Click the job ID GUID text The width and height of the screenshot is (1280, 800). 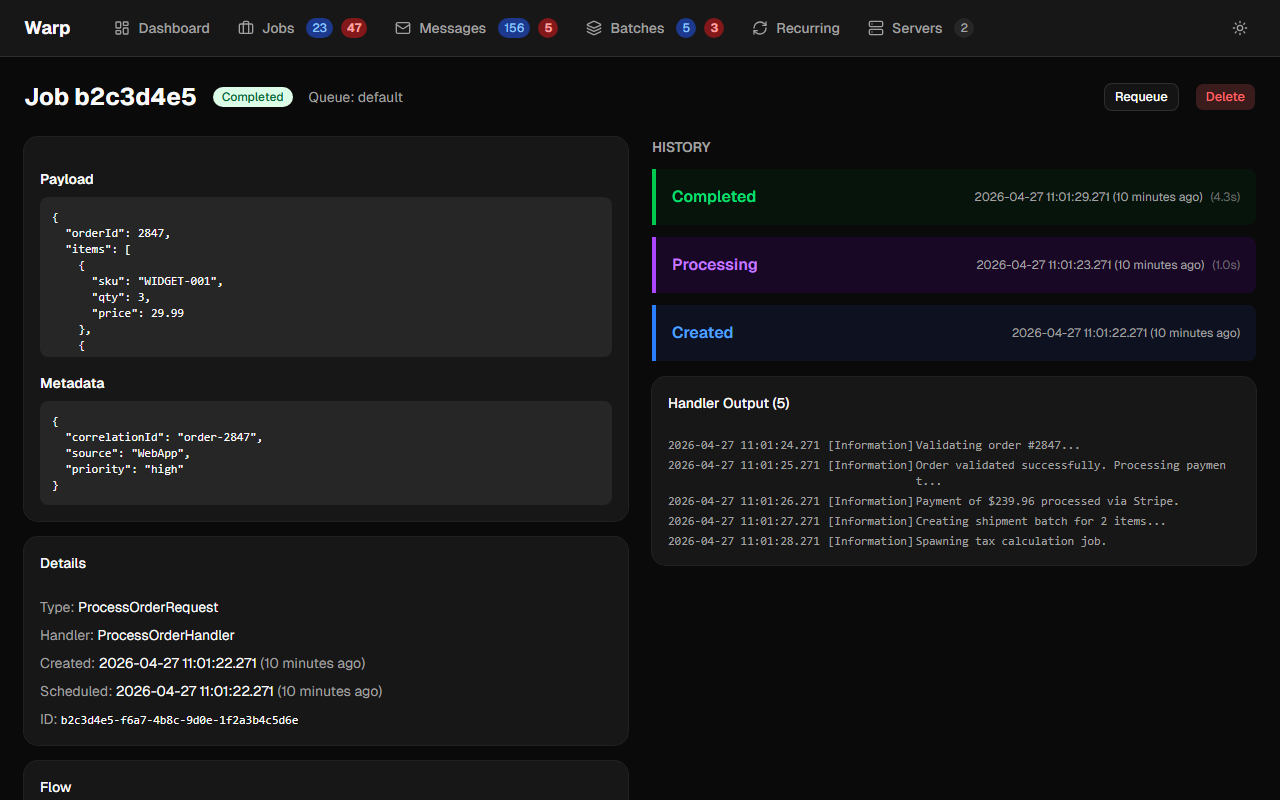pos(179,720)
